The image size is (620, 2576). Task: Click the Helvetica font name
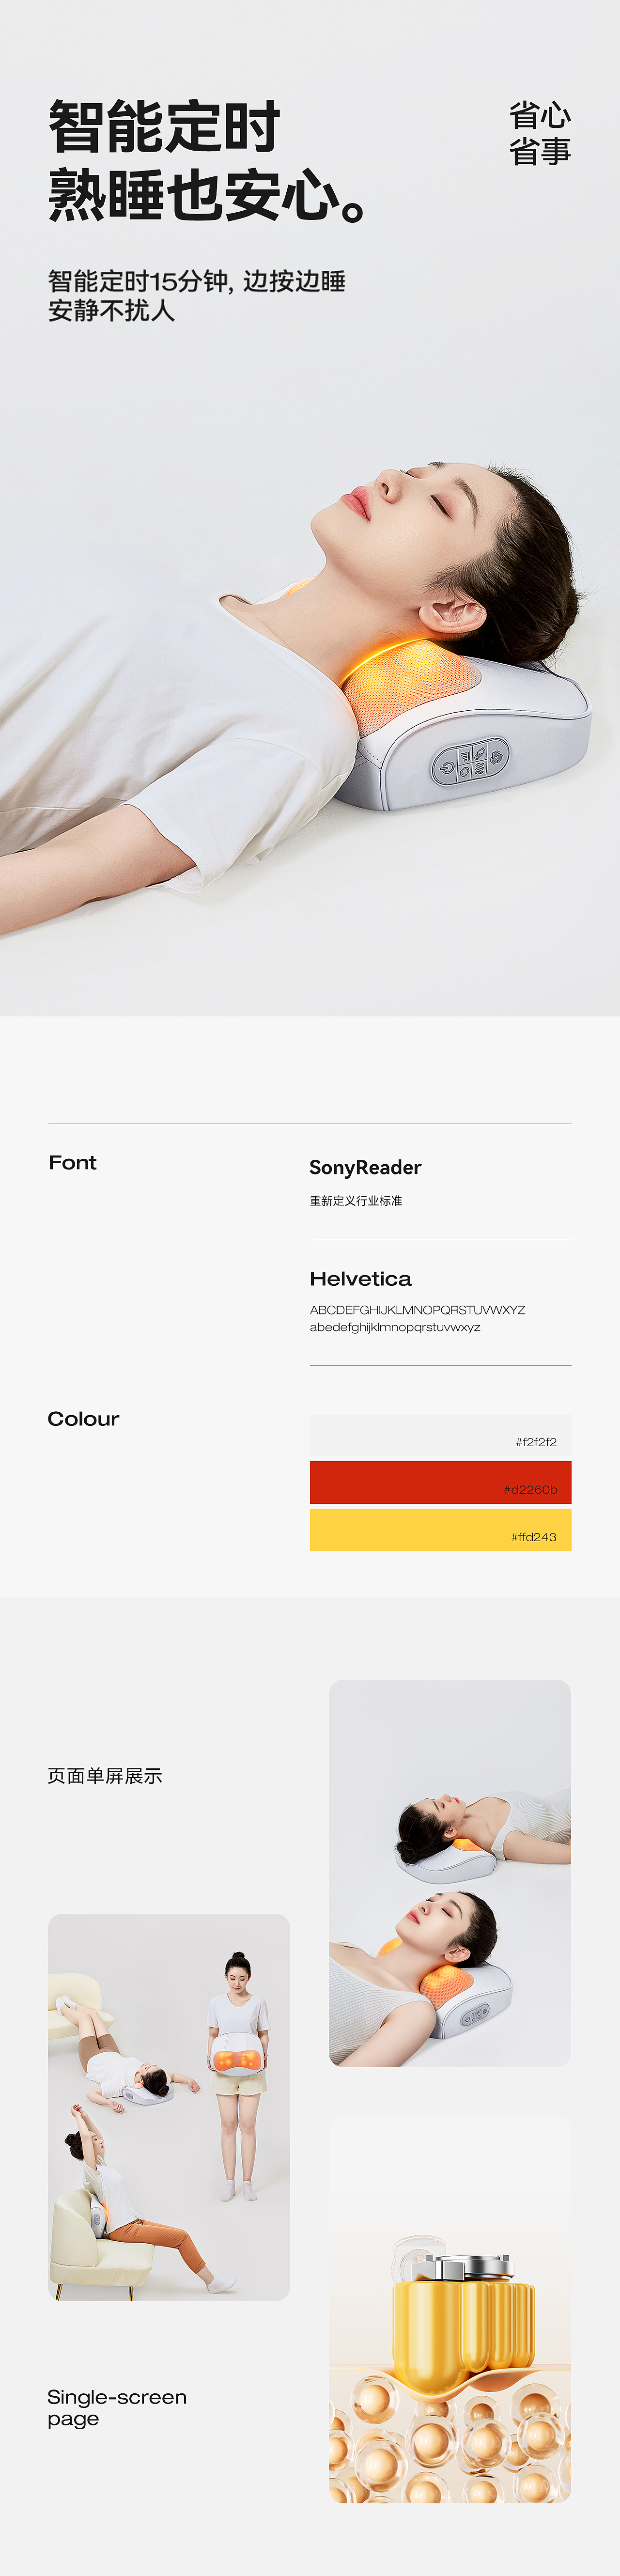(x=360, y=1279)
